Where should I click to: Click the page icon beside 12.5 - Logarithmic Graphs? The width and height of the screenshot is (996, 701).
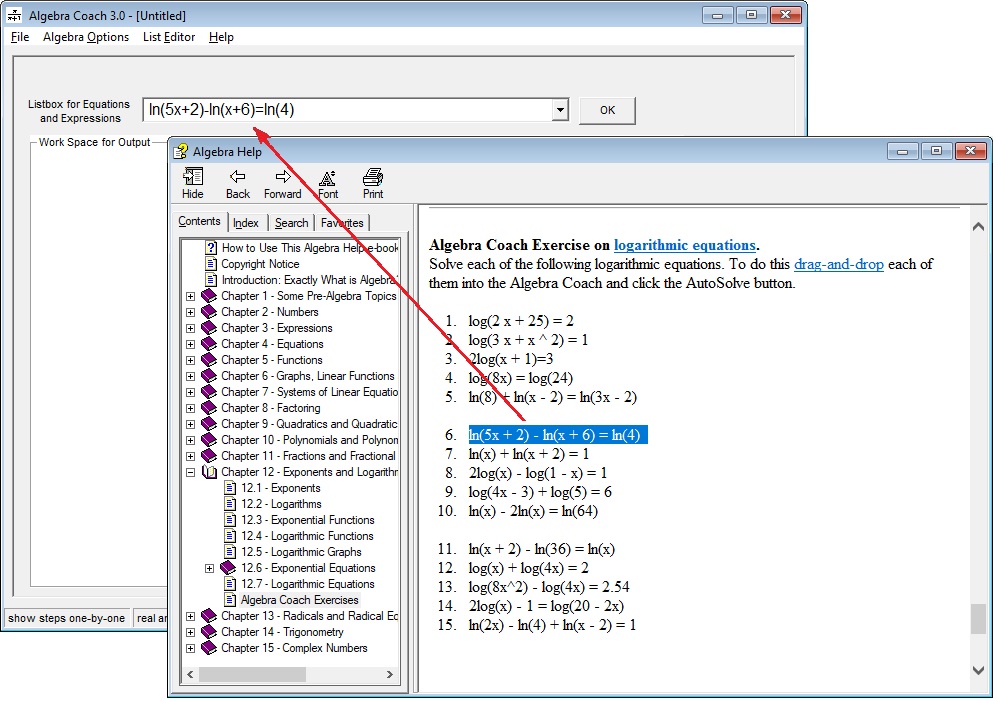pyautogui.click(x=231, y=552)
